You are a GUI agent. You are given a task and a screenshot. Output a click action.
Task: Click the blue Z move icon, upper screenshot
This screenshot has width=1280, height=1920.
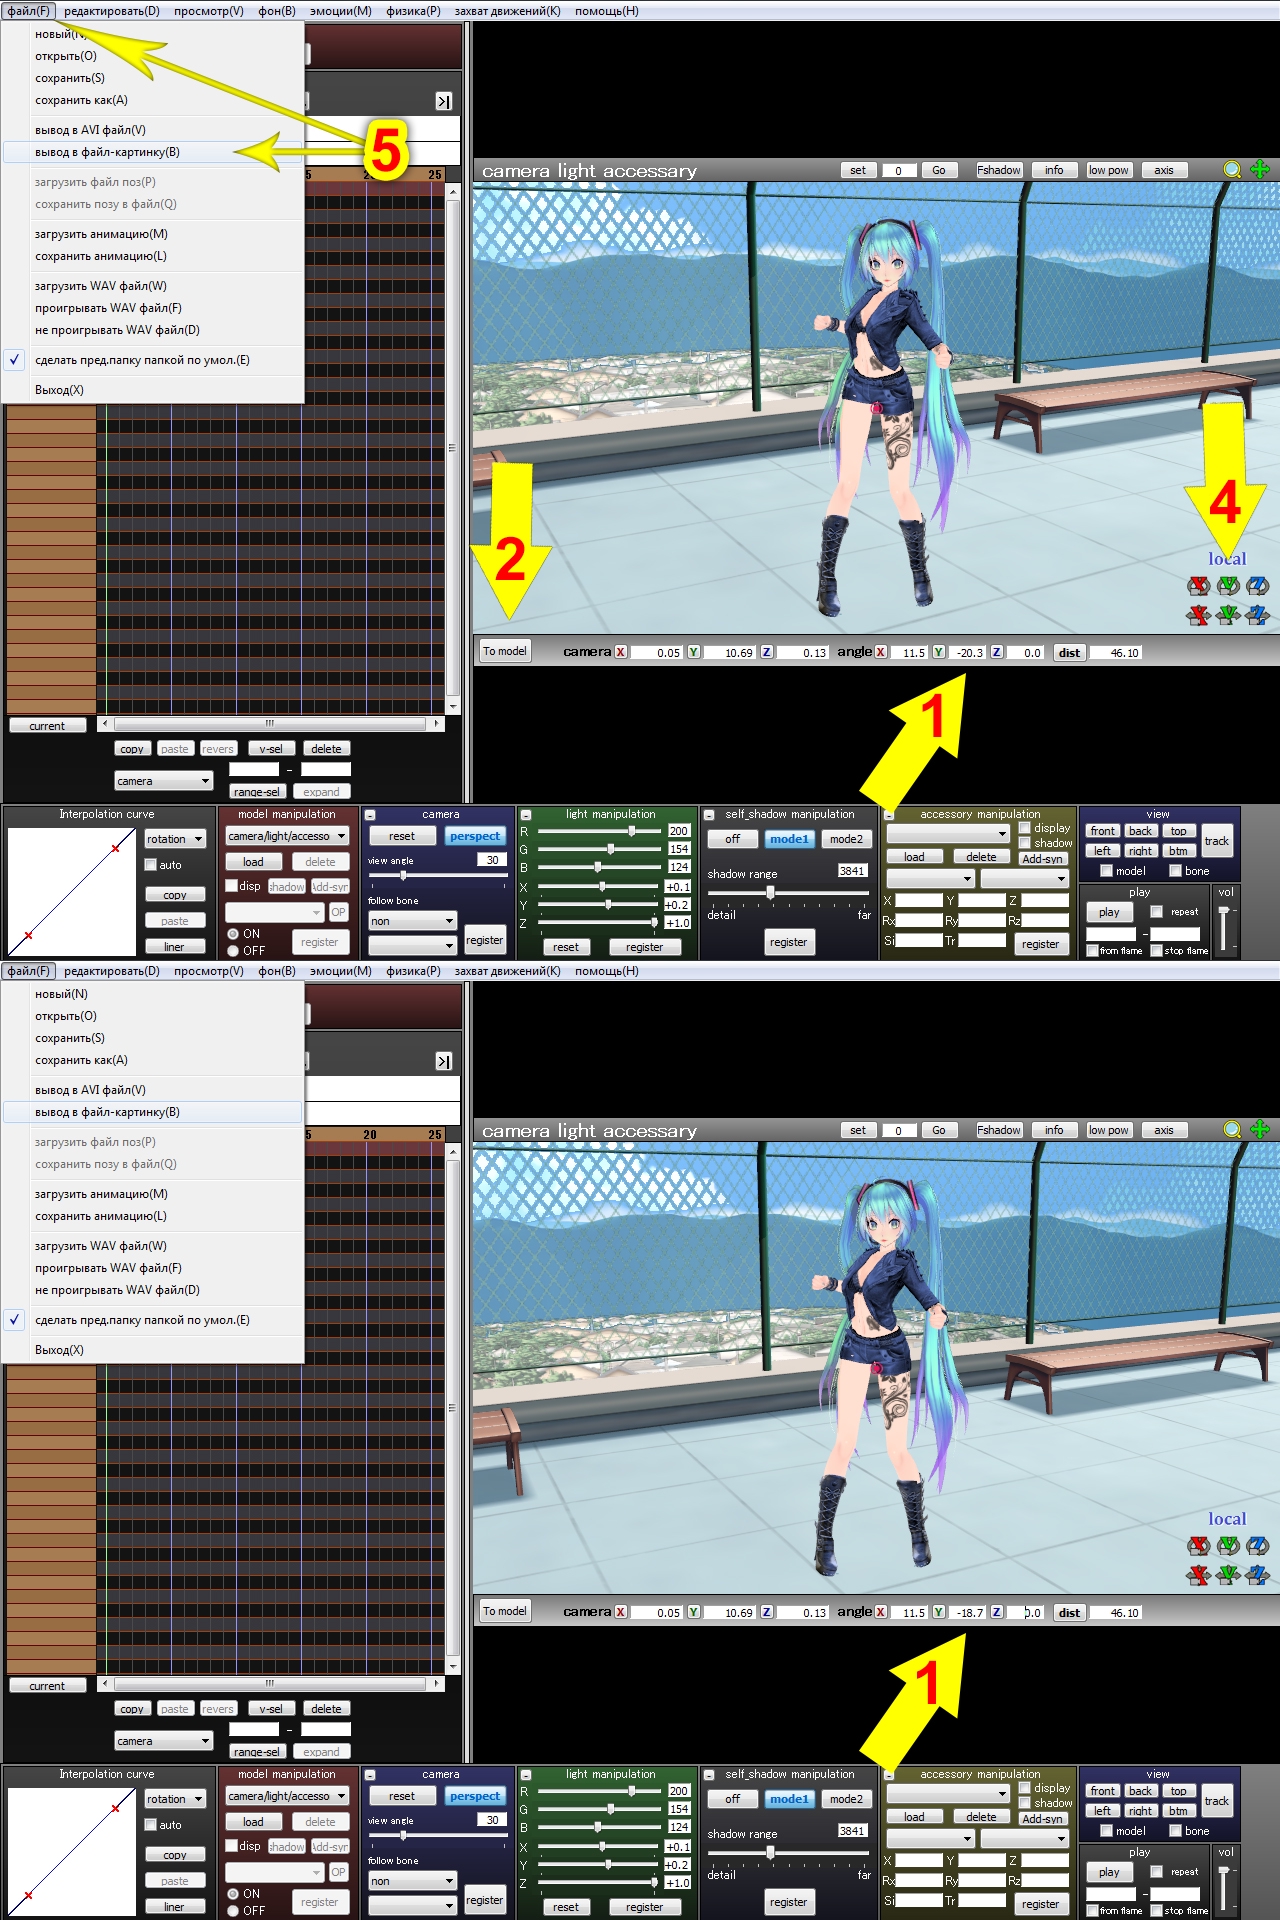click(x=1258, y=615)
